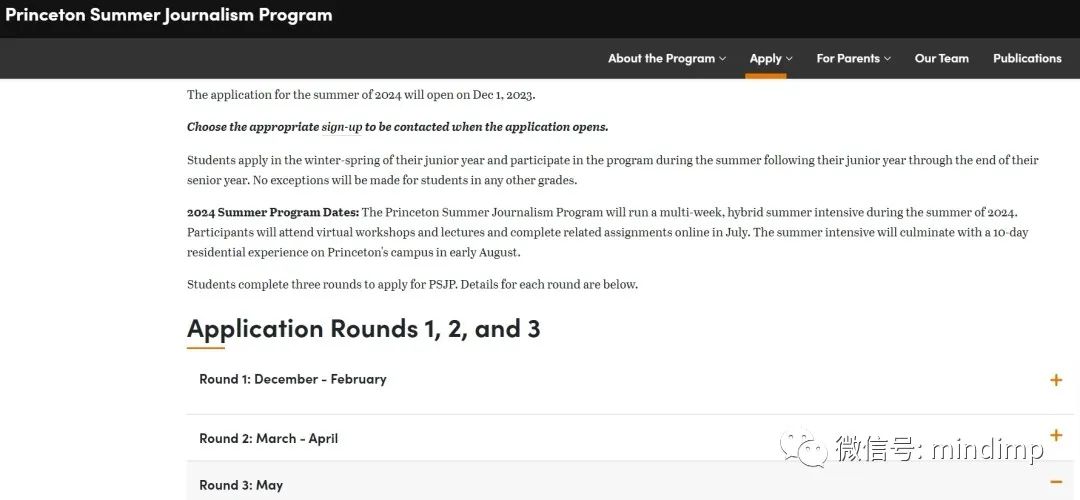Go to Publications page
Image resolution: width=1080 pixels, height=500 pixels.
1027,59
